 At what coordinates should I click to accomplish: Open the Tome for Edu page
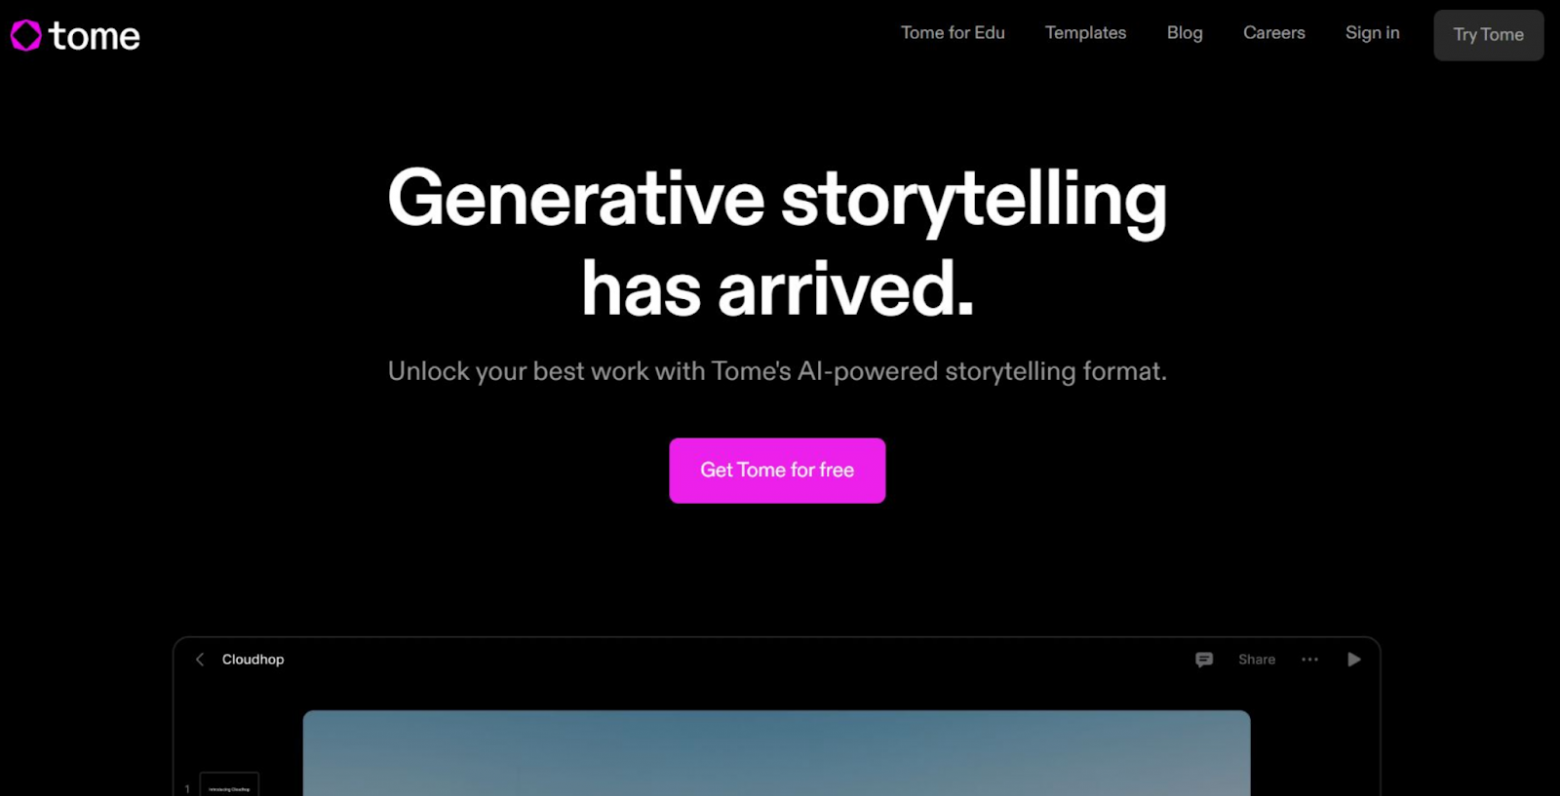952,33
